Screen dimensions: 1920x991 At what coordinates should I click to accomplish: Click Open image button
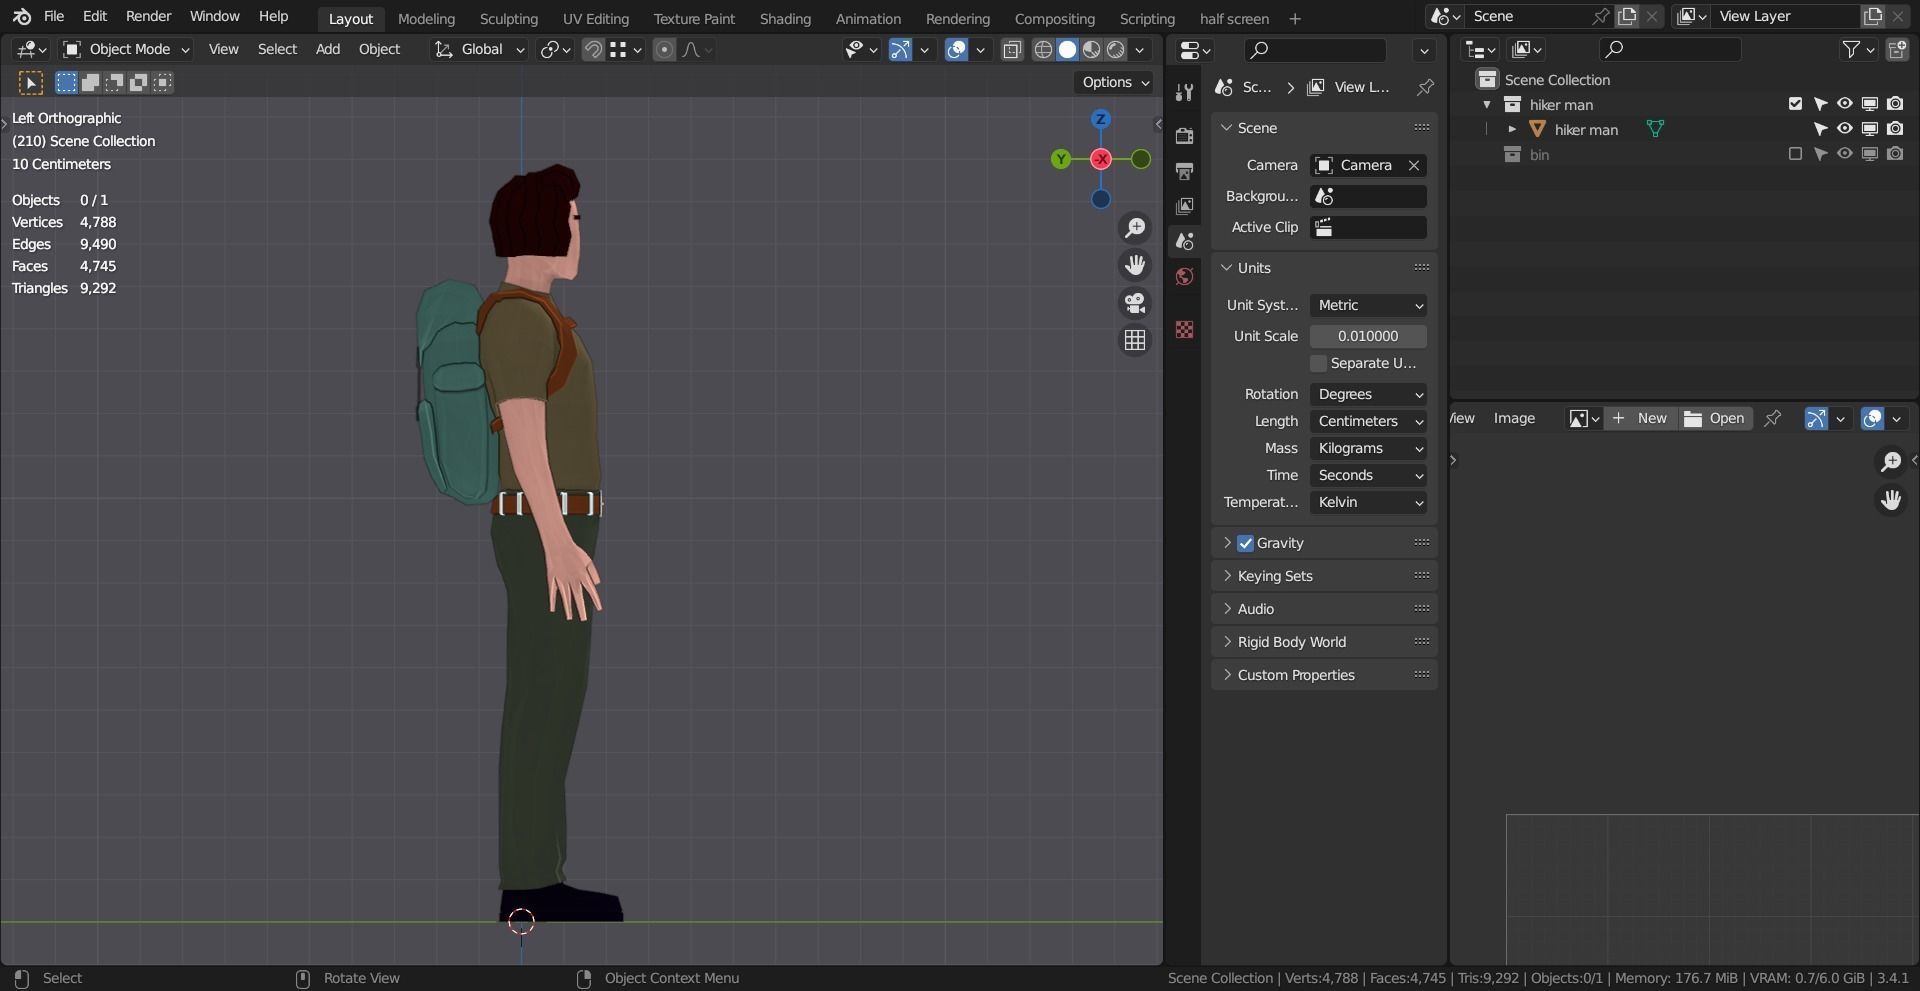point(1714,419)
